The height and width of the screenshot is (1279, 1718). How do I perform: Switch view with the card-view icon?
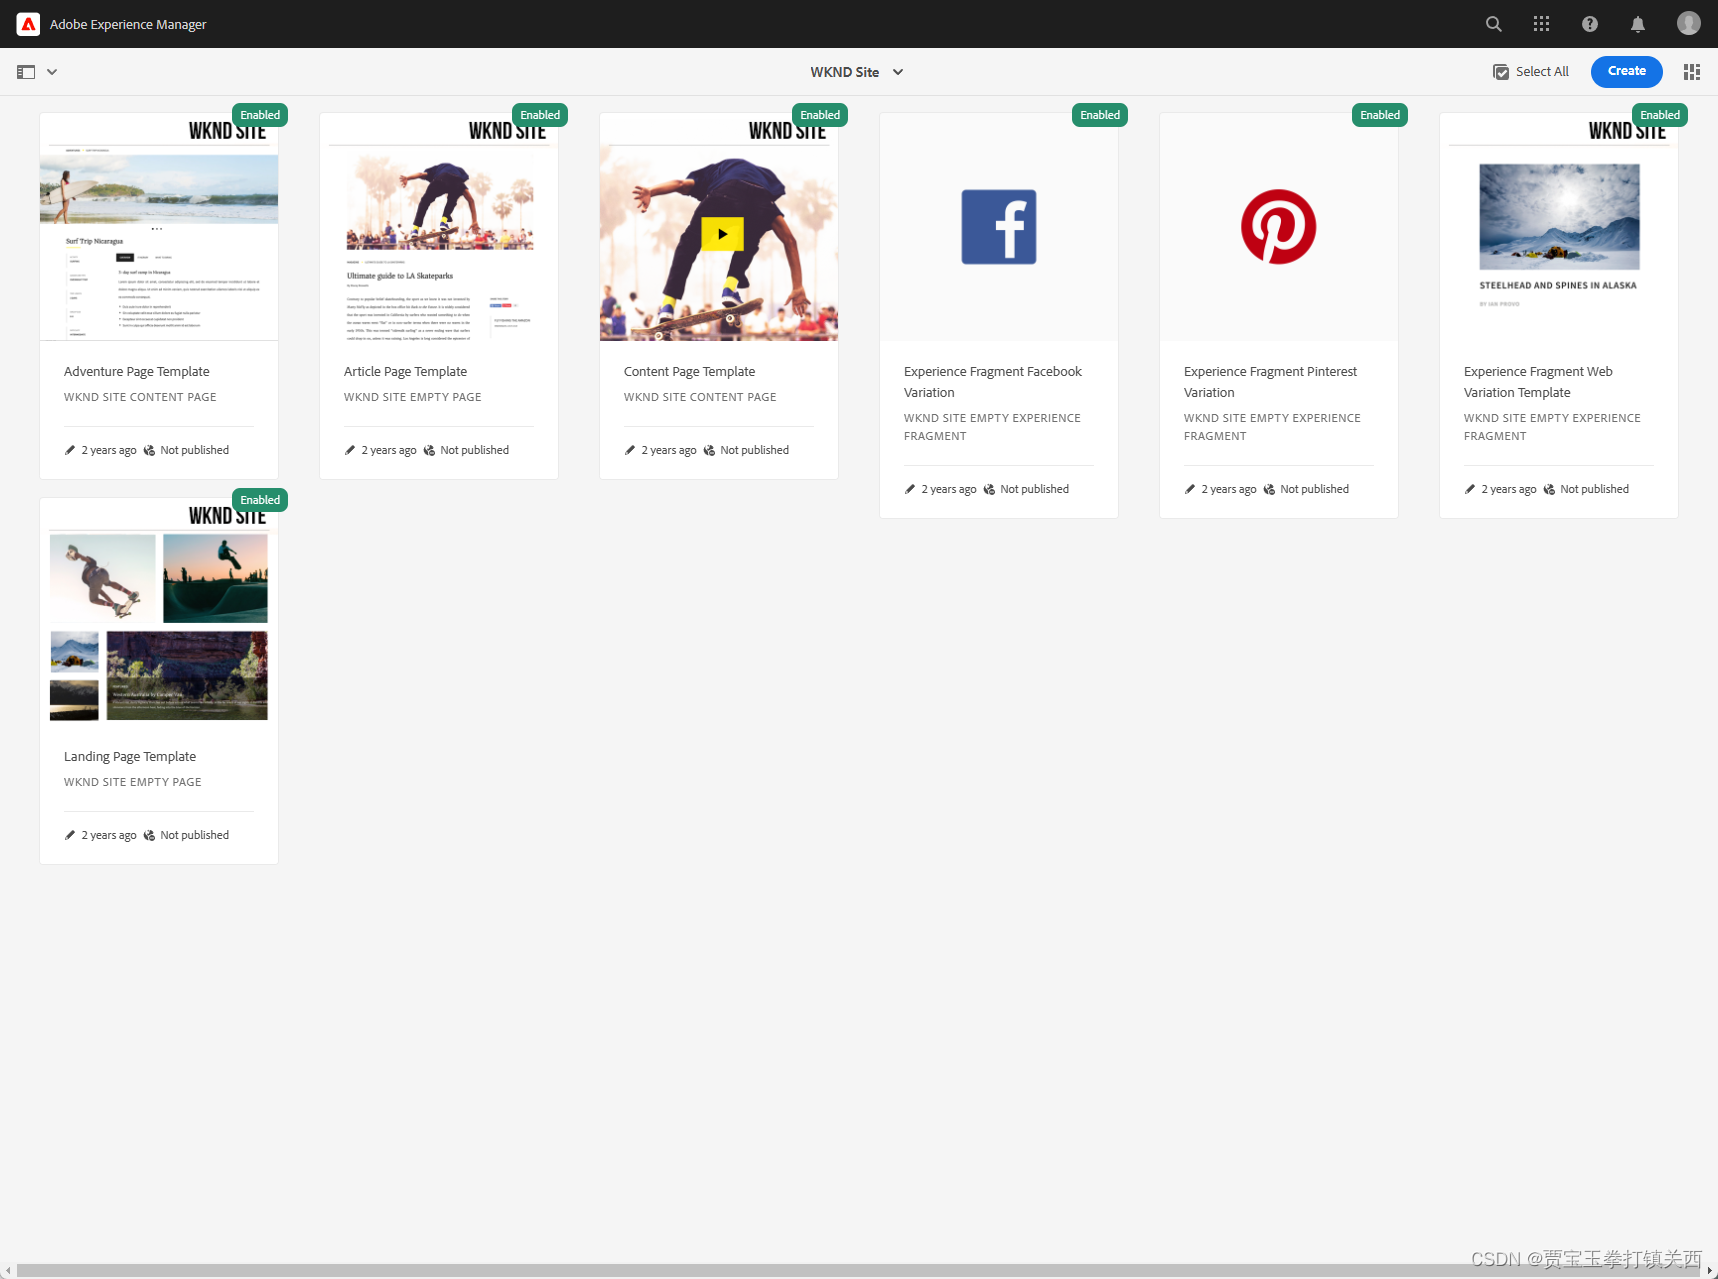pos(1692,72)
